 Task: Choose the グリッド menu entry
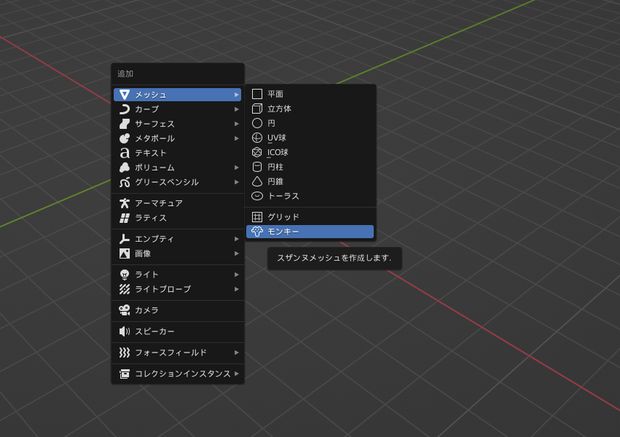pyautogui.click(x=310, y=217)
